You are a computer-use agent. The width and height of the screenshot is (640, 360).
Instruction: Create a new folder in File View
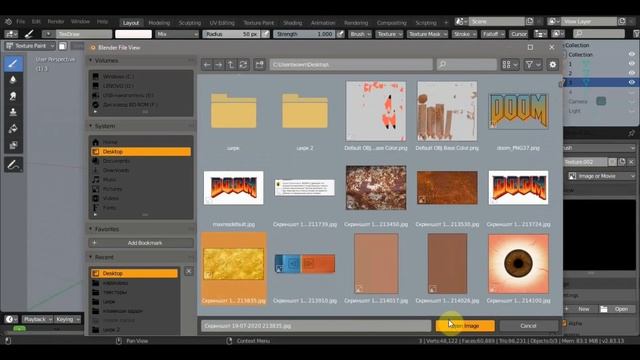(x=260, y=64)
